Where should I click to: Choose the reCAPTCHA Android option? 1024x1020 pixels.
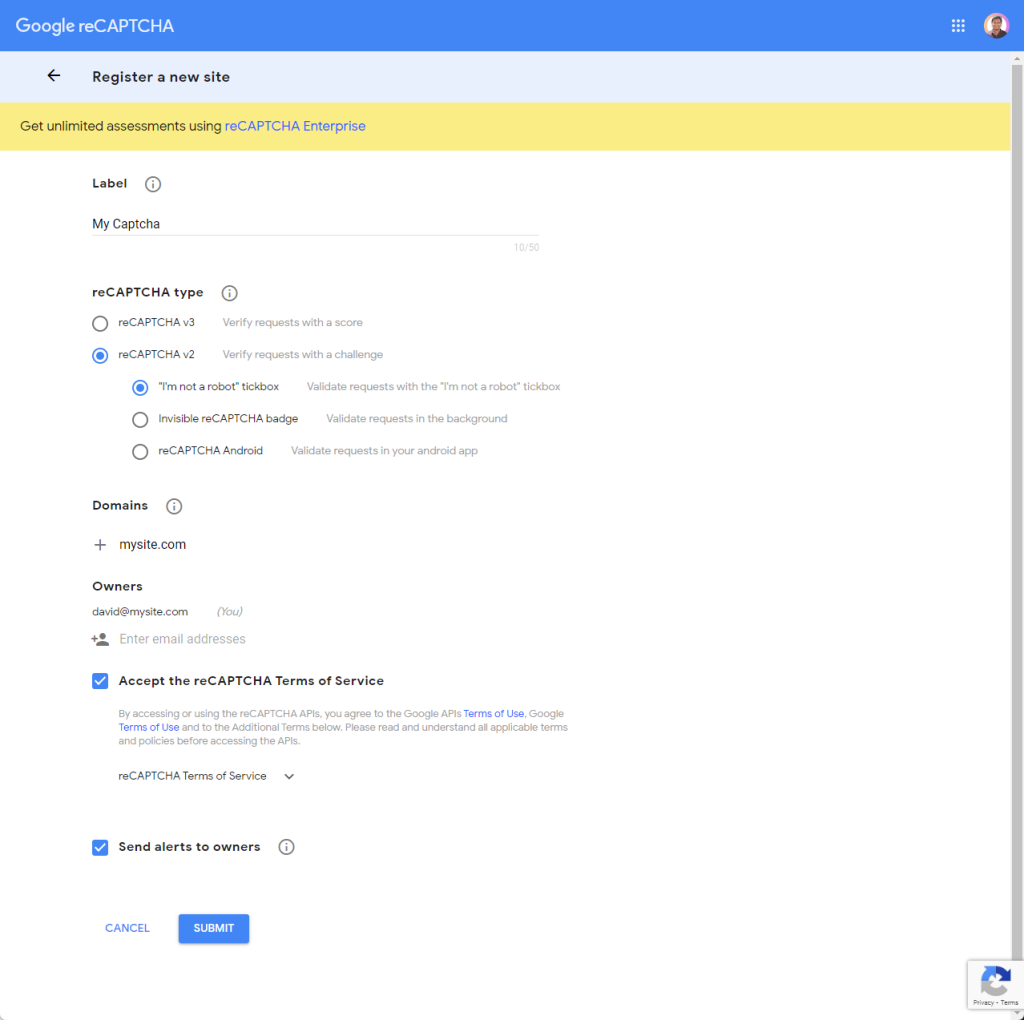pos(140,451)
